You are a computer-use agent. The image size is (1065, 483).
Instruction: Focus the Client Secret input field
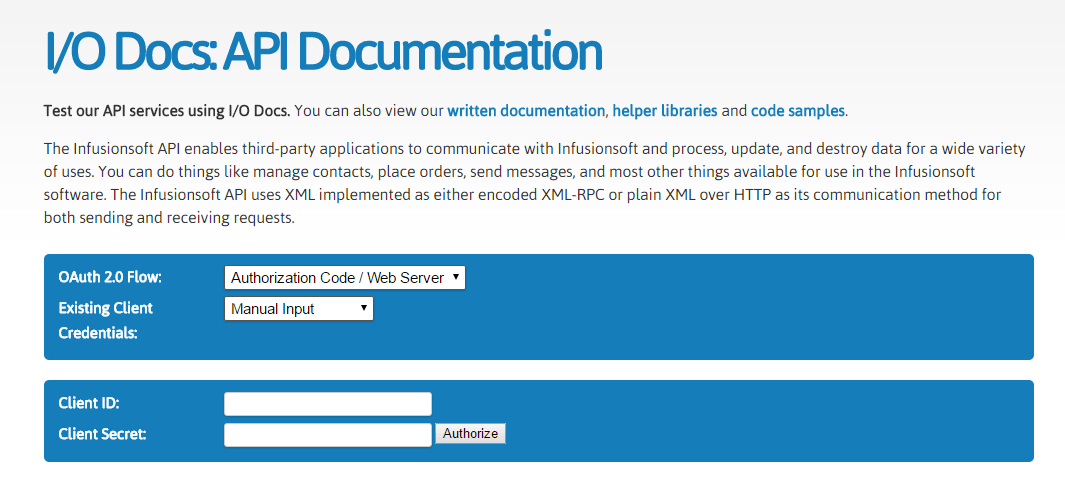328,435
